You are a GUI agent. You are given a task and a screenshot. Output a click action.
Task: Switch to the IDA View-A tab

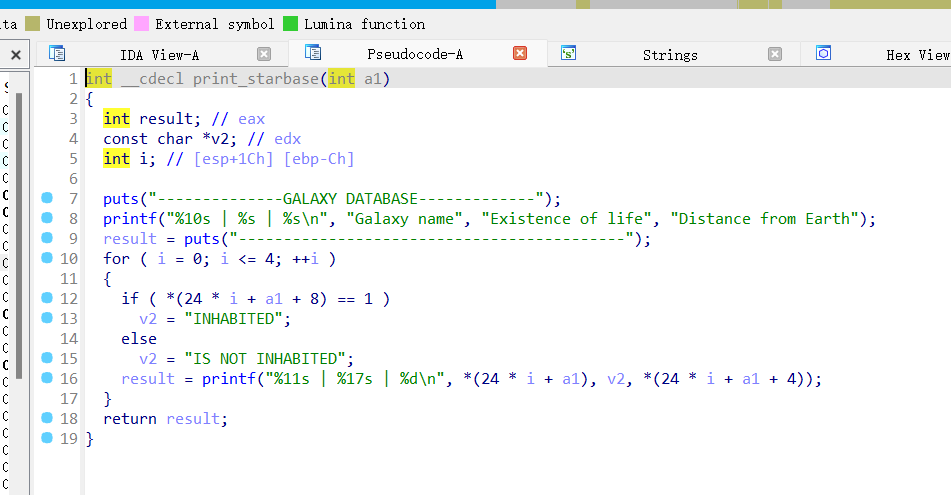(159, 55)
